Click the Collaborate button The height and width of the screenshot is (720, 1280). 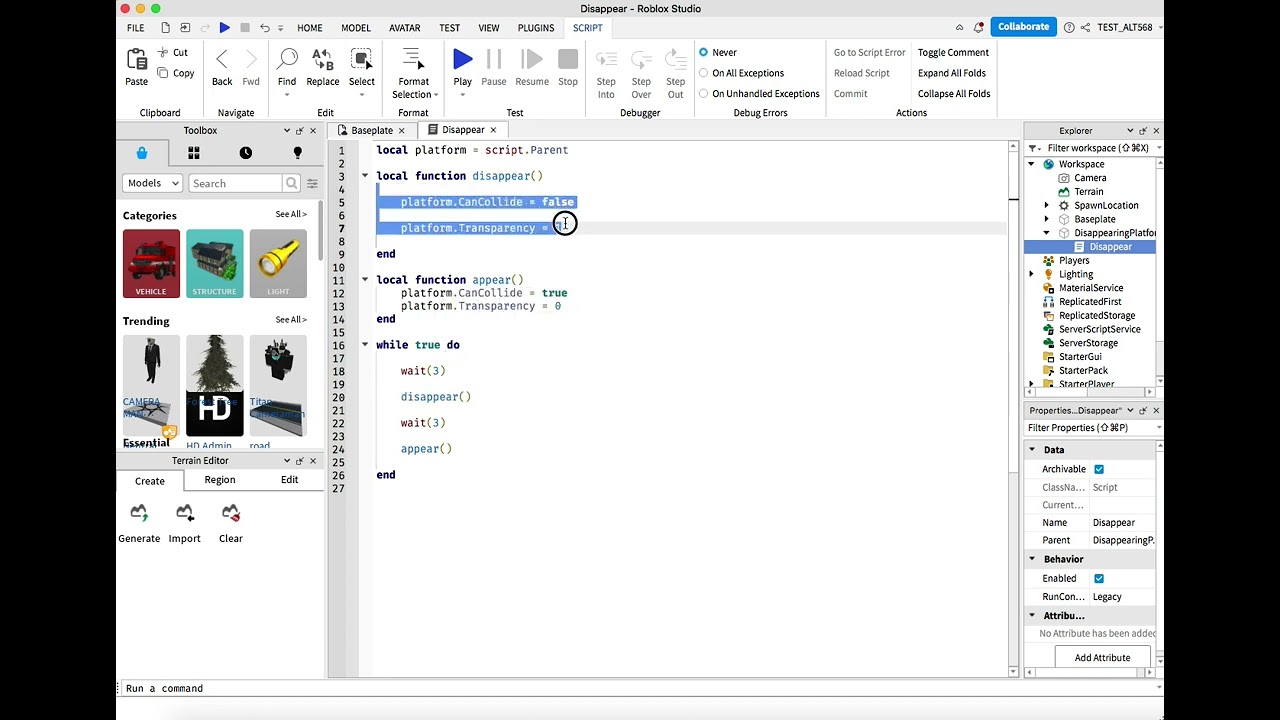coord(1023,27)
